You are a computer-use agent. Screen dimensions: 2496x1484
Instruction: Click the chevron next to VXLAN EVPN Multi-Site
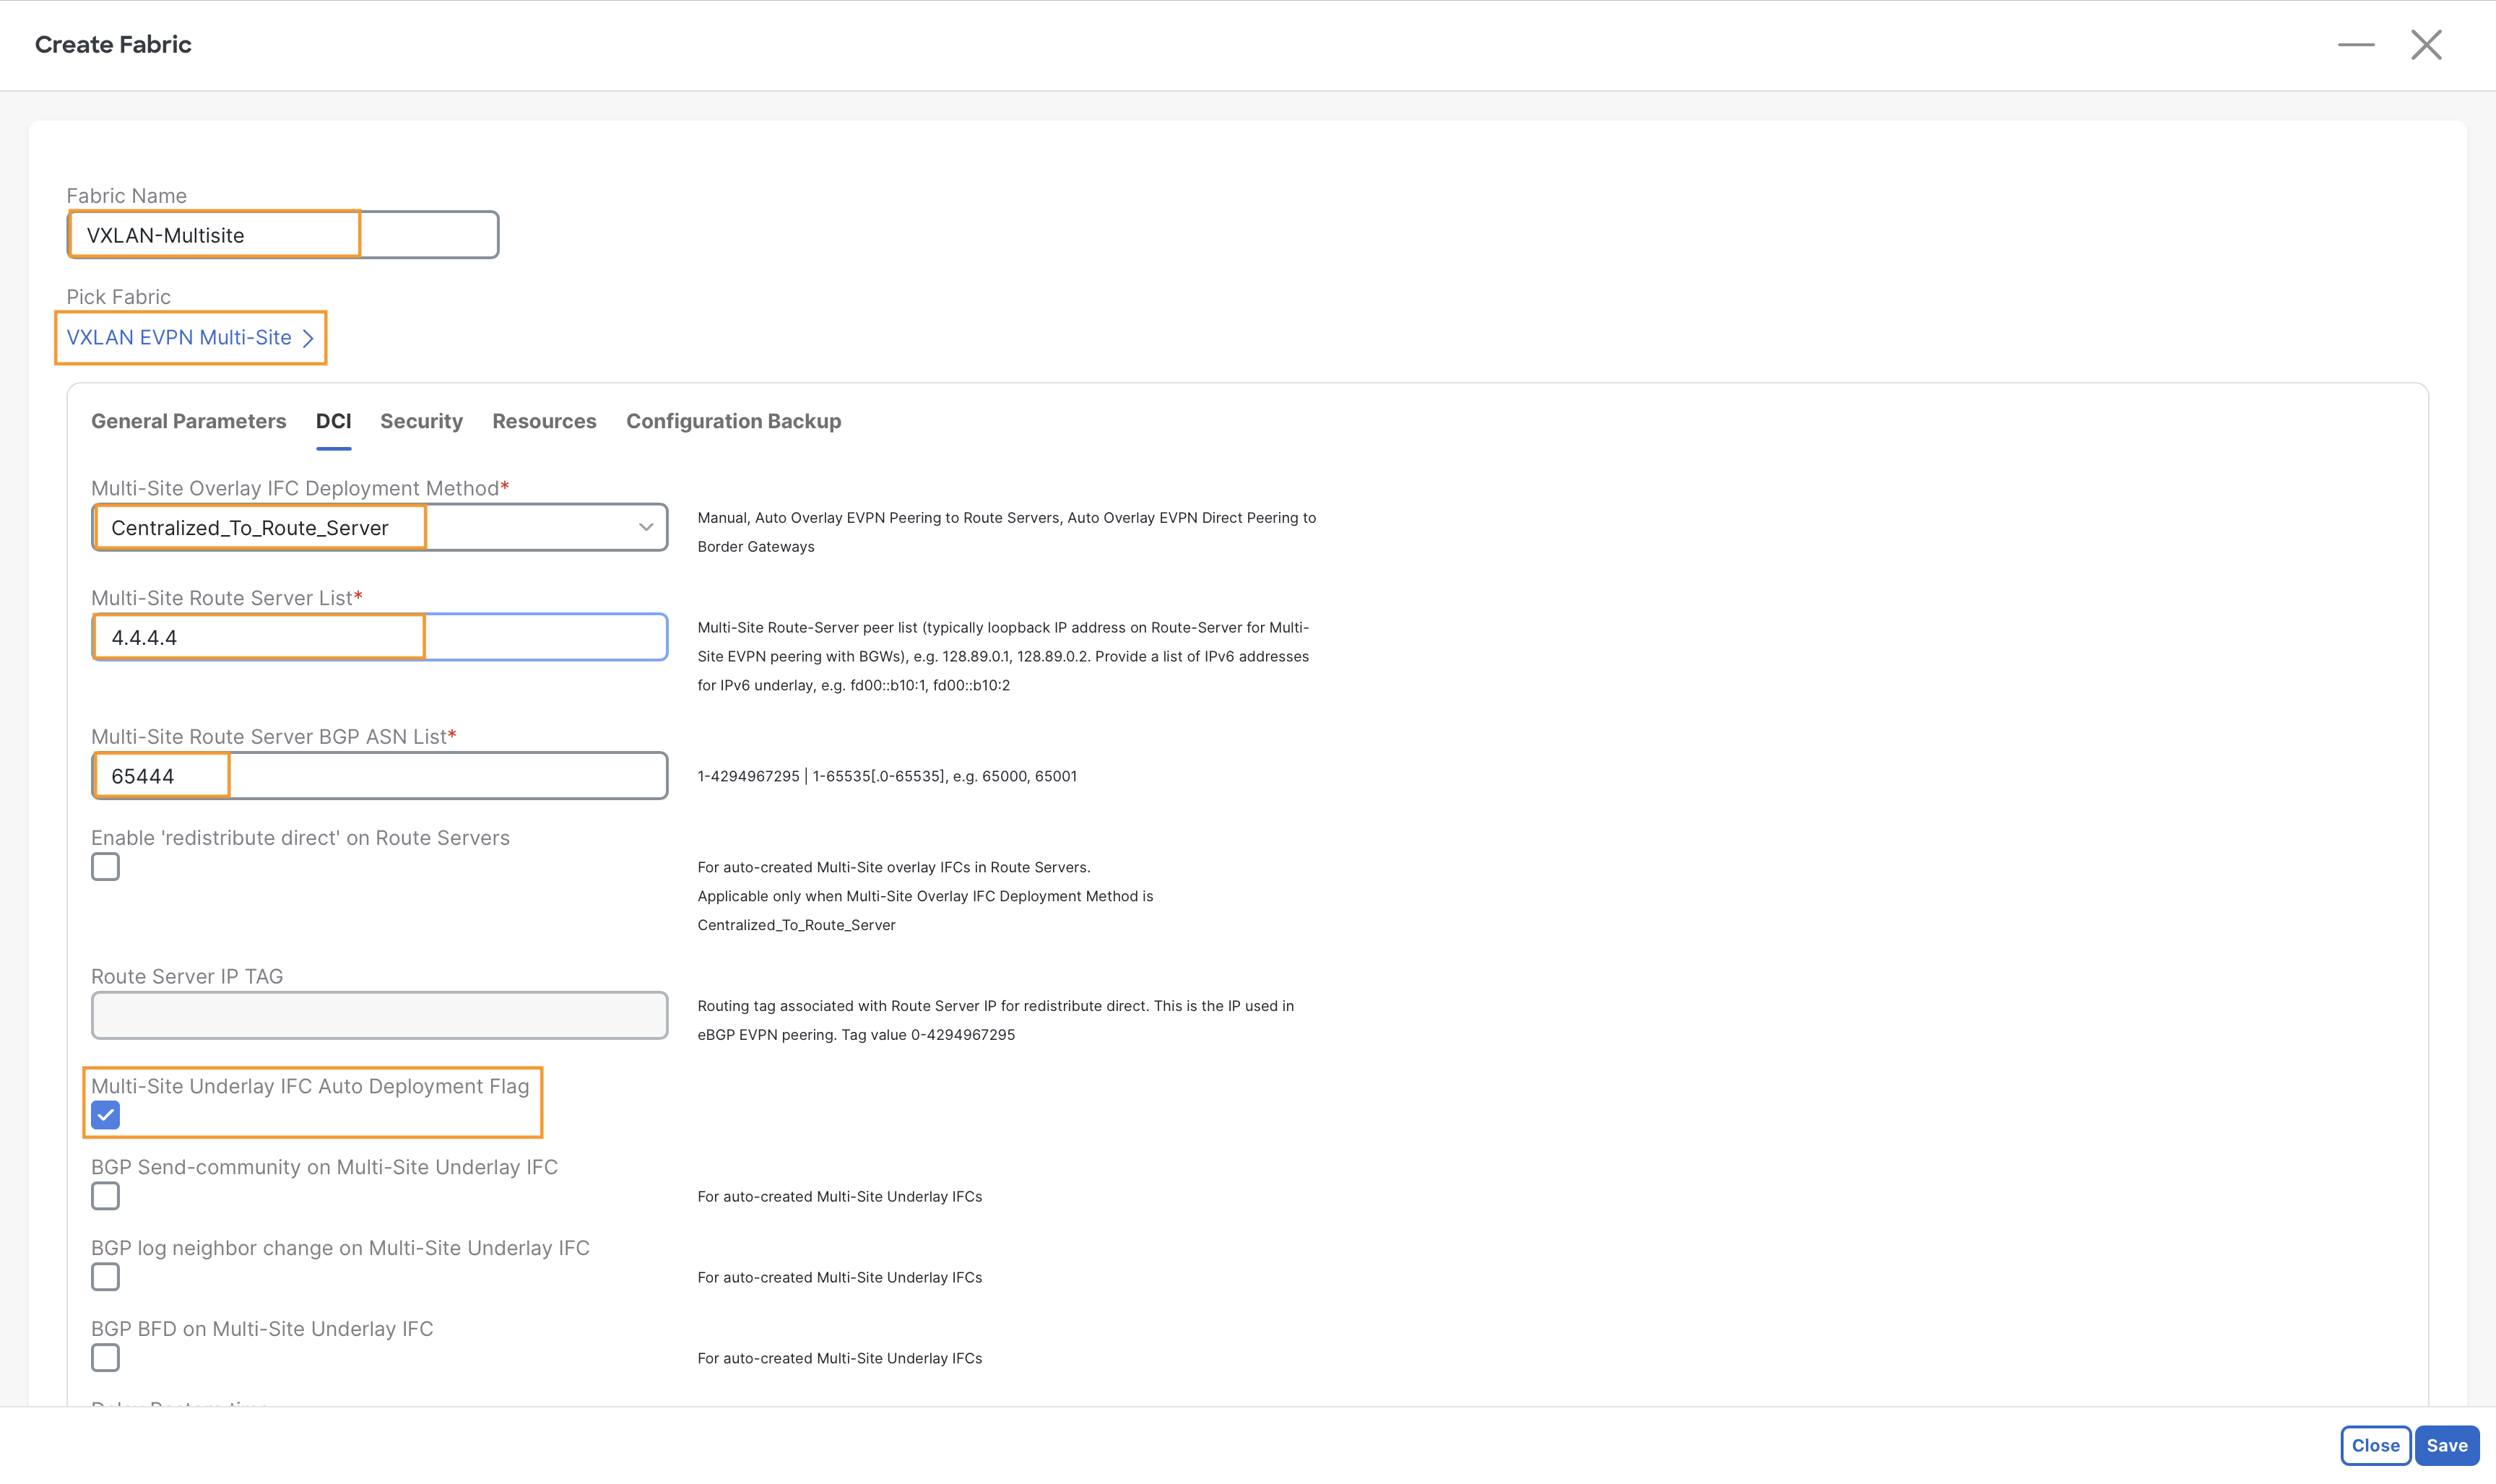tap(308, 338)
